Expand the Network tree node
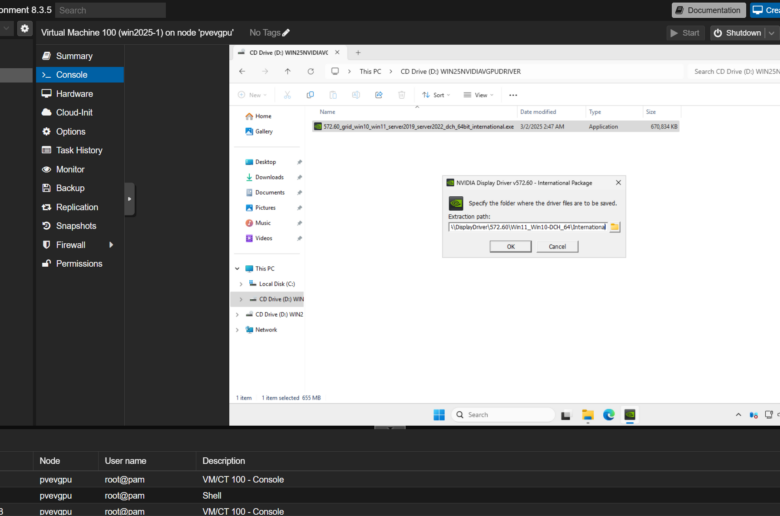This screenshot has width=780, height=516. click(x=237, y=330)
